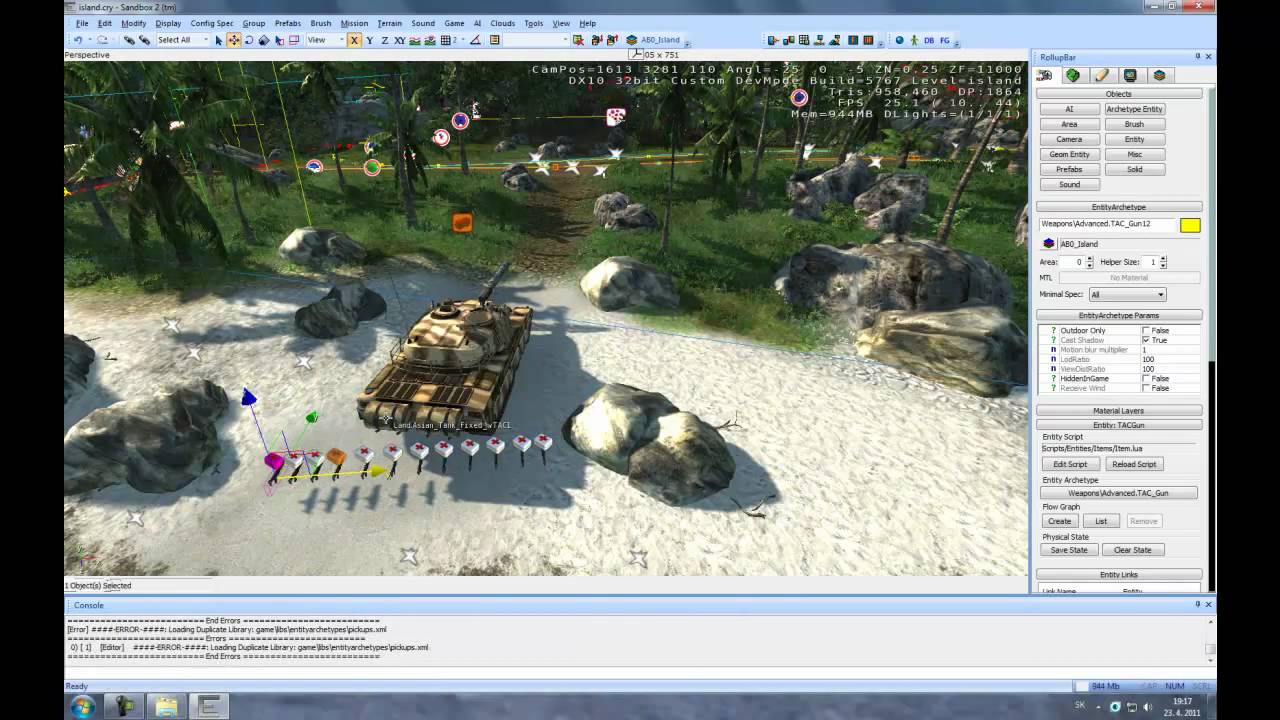This screenshot has width=1280, height=720.
Task: Open the DB database view
Action: (929, 40)
